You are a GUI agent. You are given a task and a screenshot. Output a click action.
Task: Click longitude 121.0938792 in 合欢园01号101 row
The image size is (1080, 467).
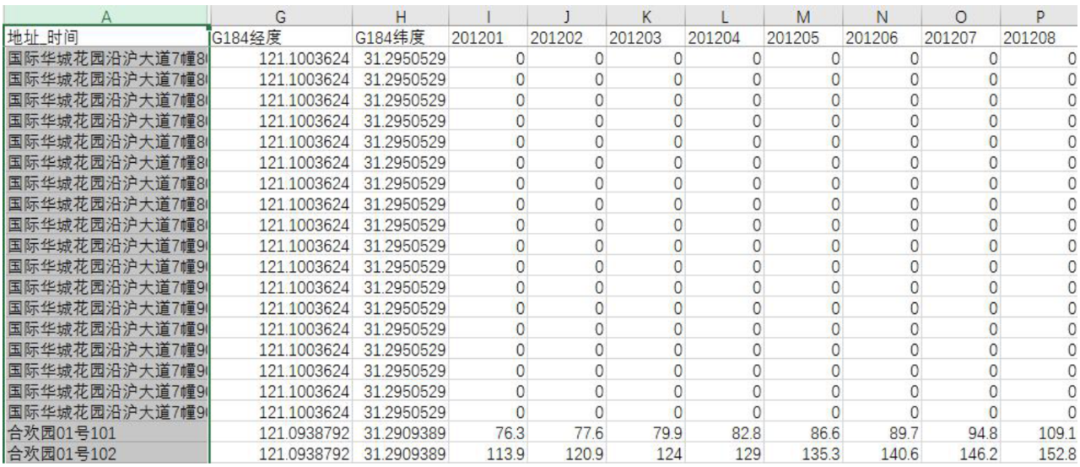tap(280, 433)
